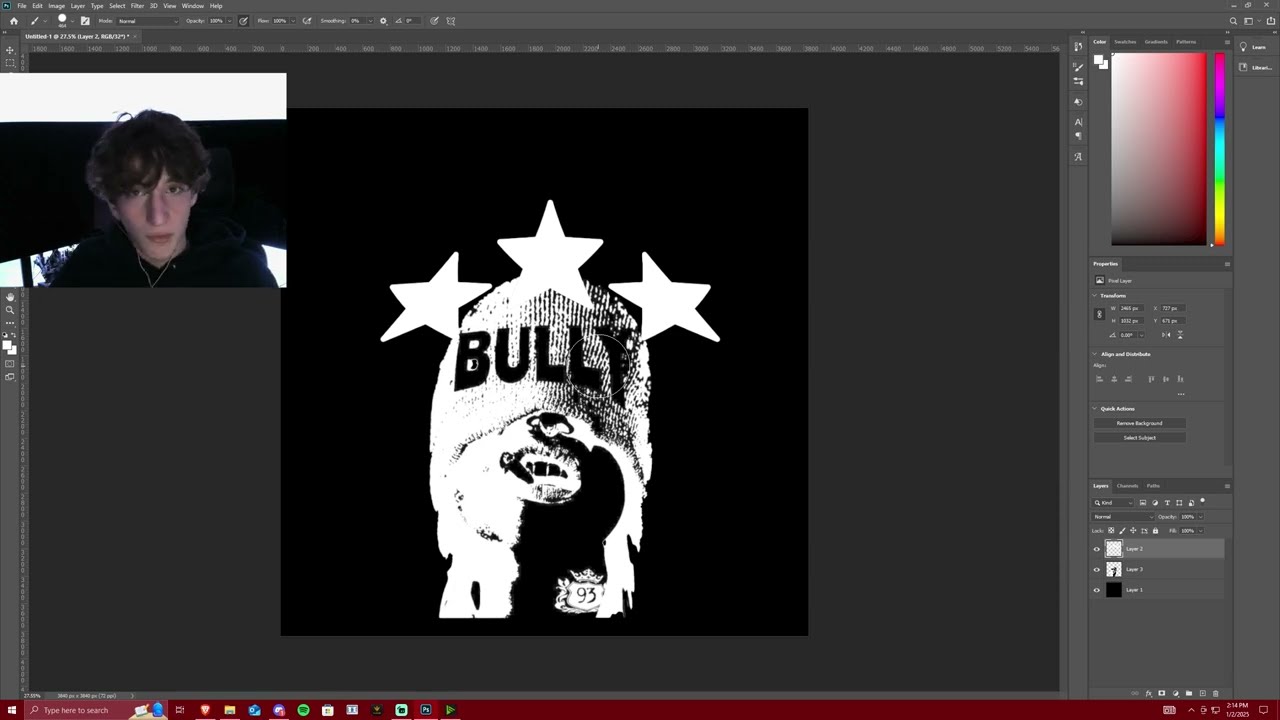Enable airbrush build-up icon

307,20
